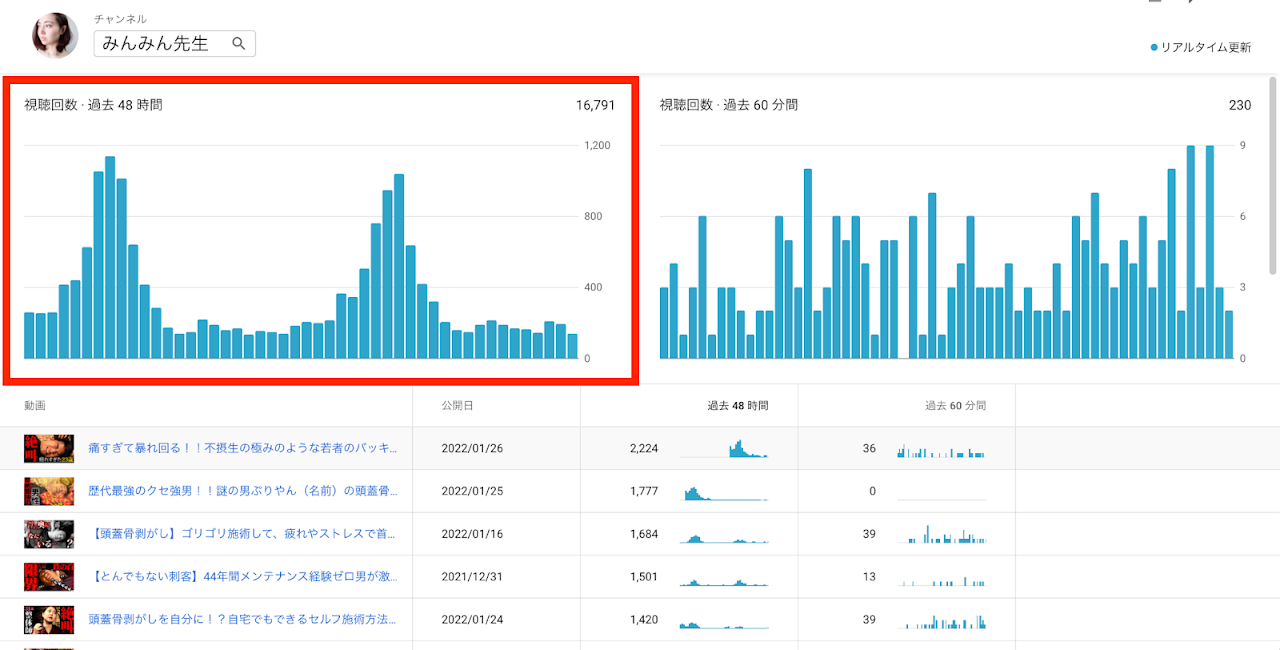Click the 動画 column header

coord(35,406)
